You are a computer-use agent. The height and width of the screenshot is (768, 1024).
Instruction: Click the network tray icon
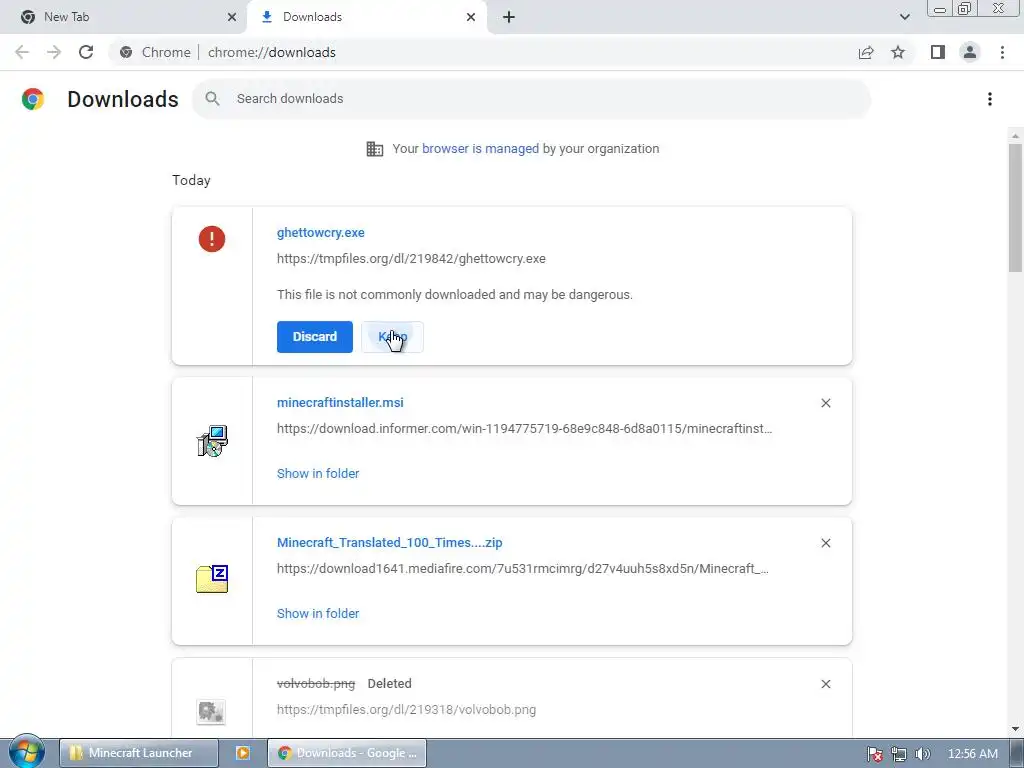click(x=899, y=754)
